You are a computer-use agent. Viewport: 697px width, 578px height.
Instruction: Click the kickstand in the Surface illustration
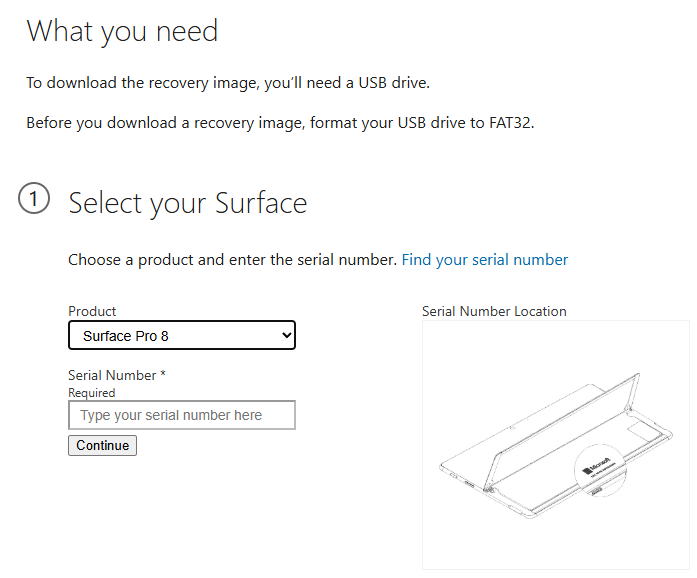(x=562, y=434)
